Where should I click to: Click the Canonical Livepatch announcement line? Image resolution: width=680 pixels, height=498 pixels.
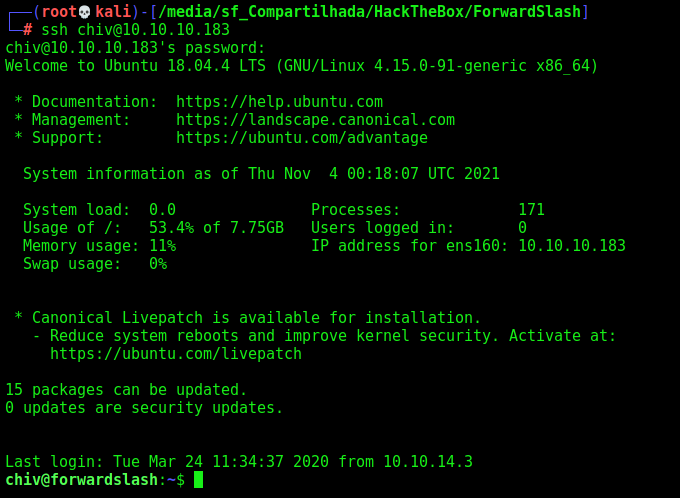pos(248,318)
